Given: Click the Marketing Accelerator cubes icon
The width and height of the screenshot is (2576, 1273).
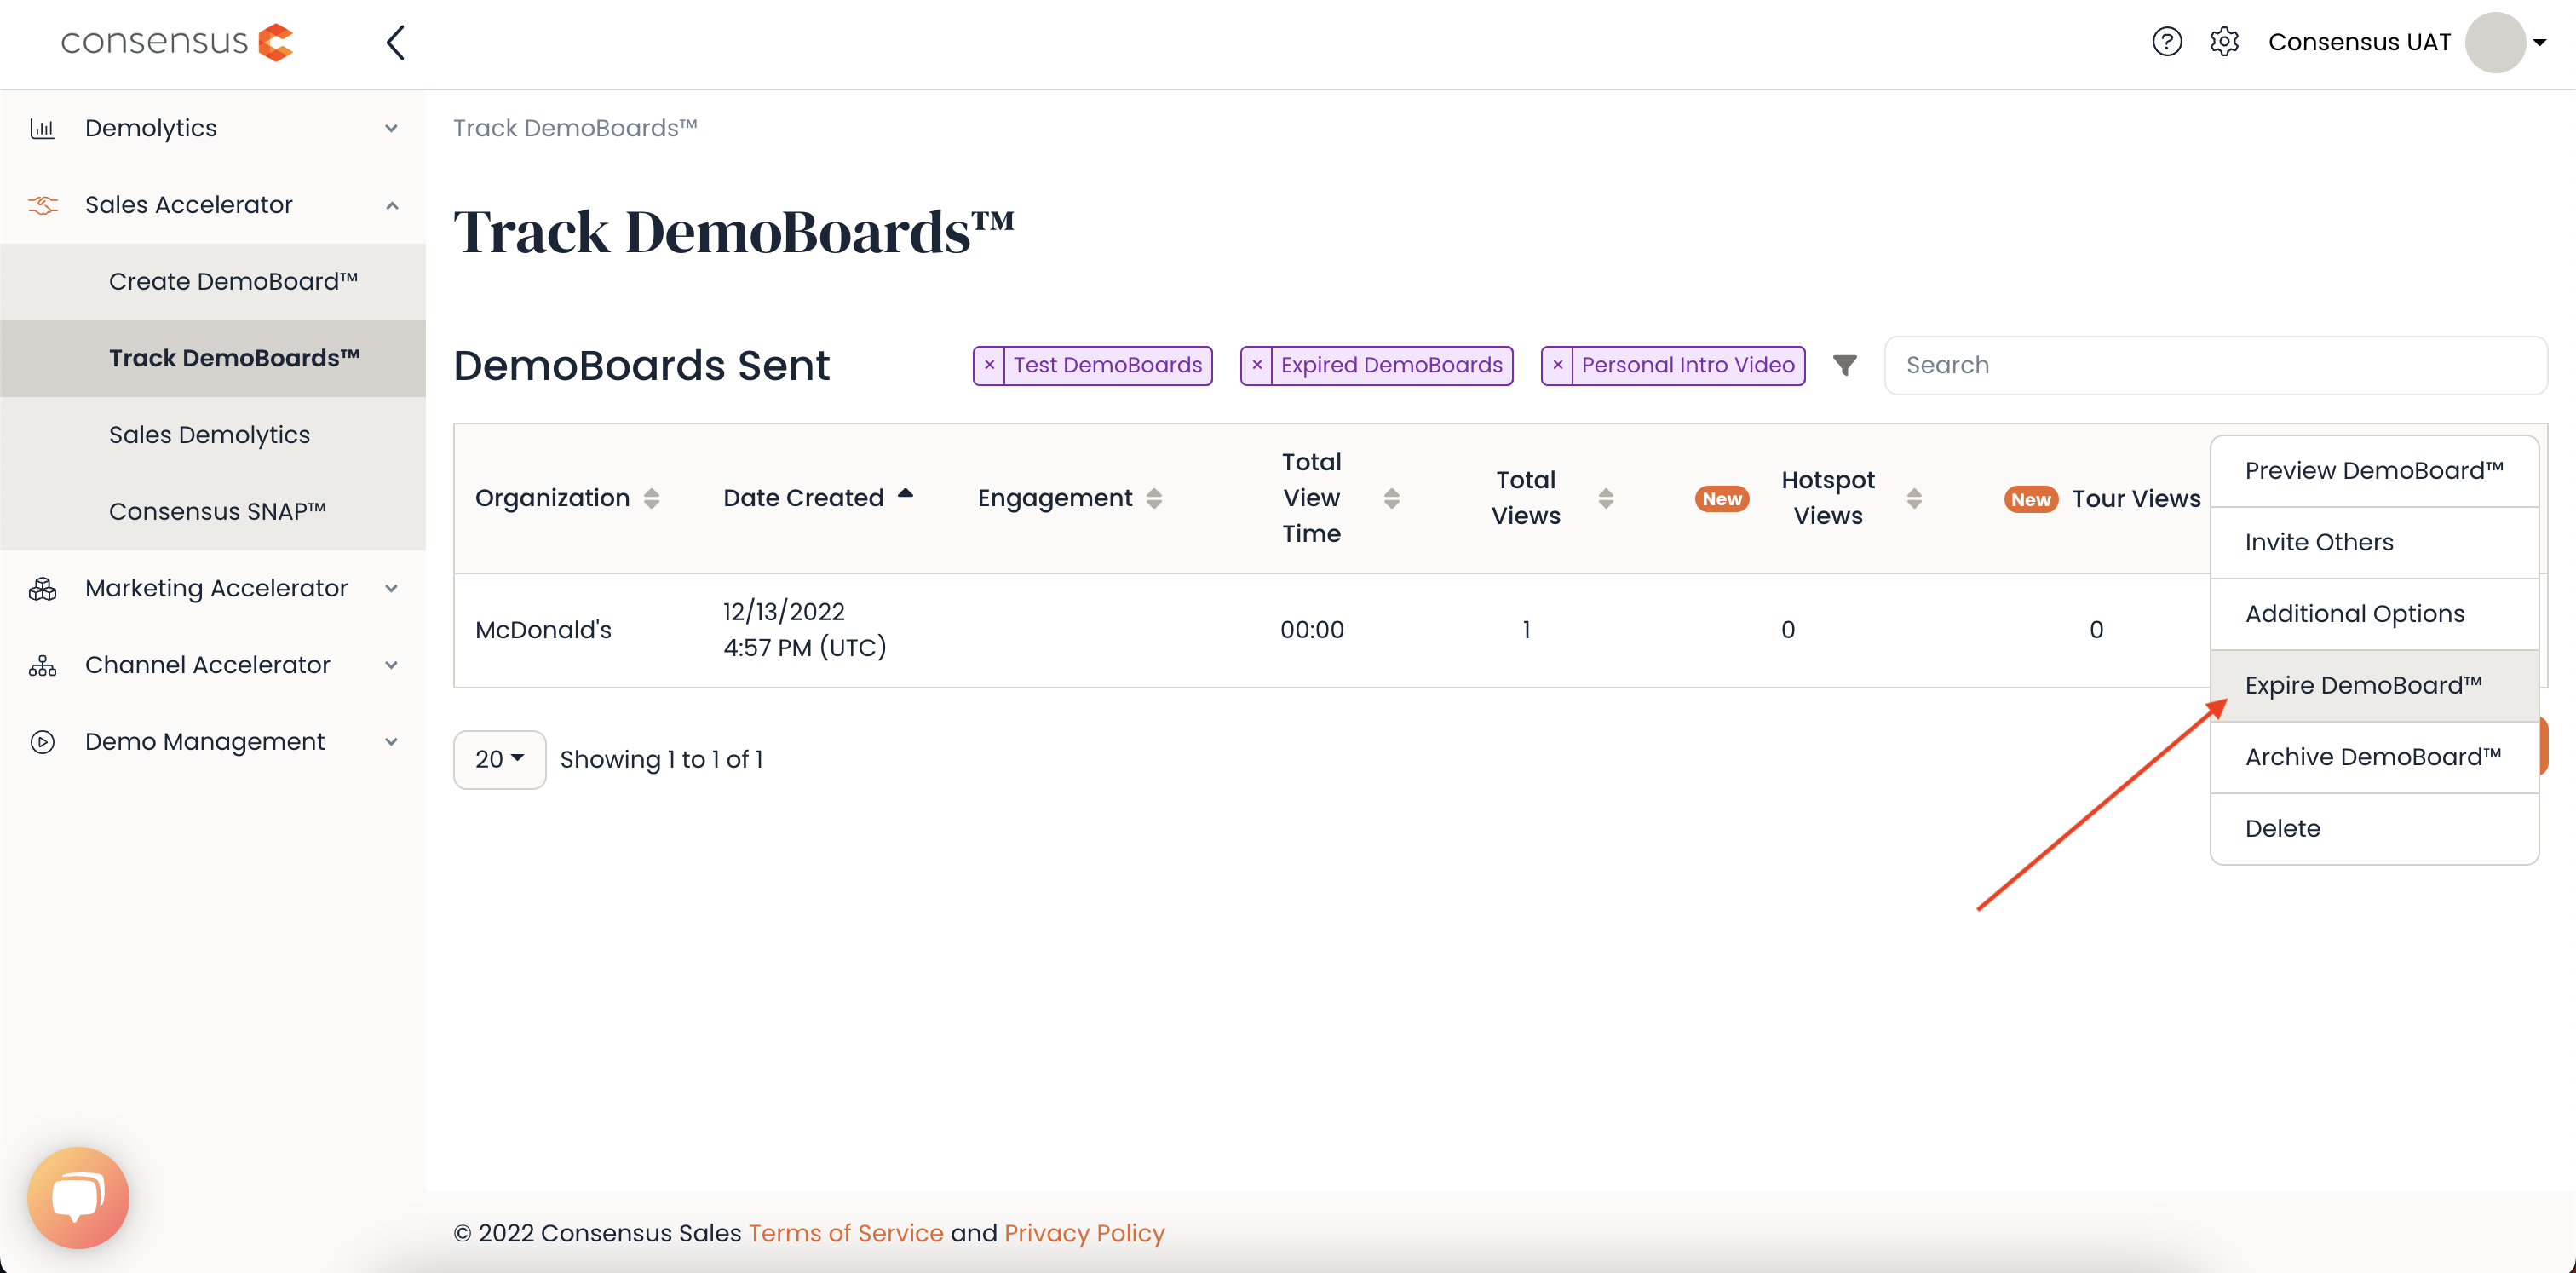Looking at the screenshot, I should (x=42, y=589).
